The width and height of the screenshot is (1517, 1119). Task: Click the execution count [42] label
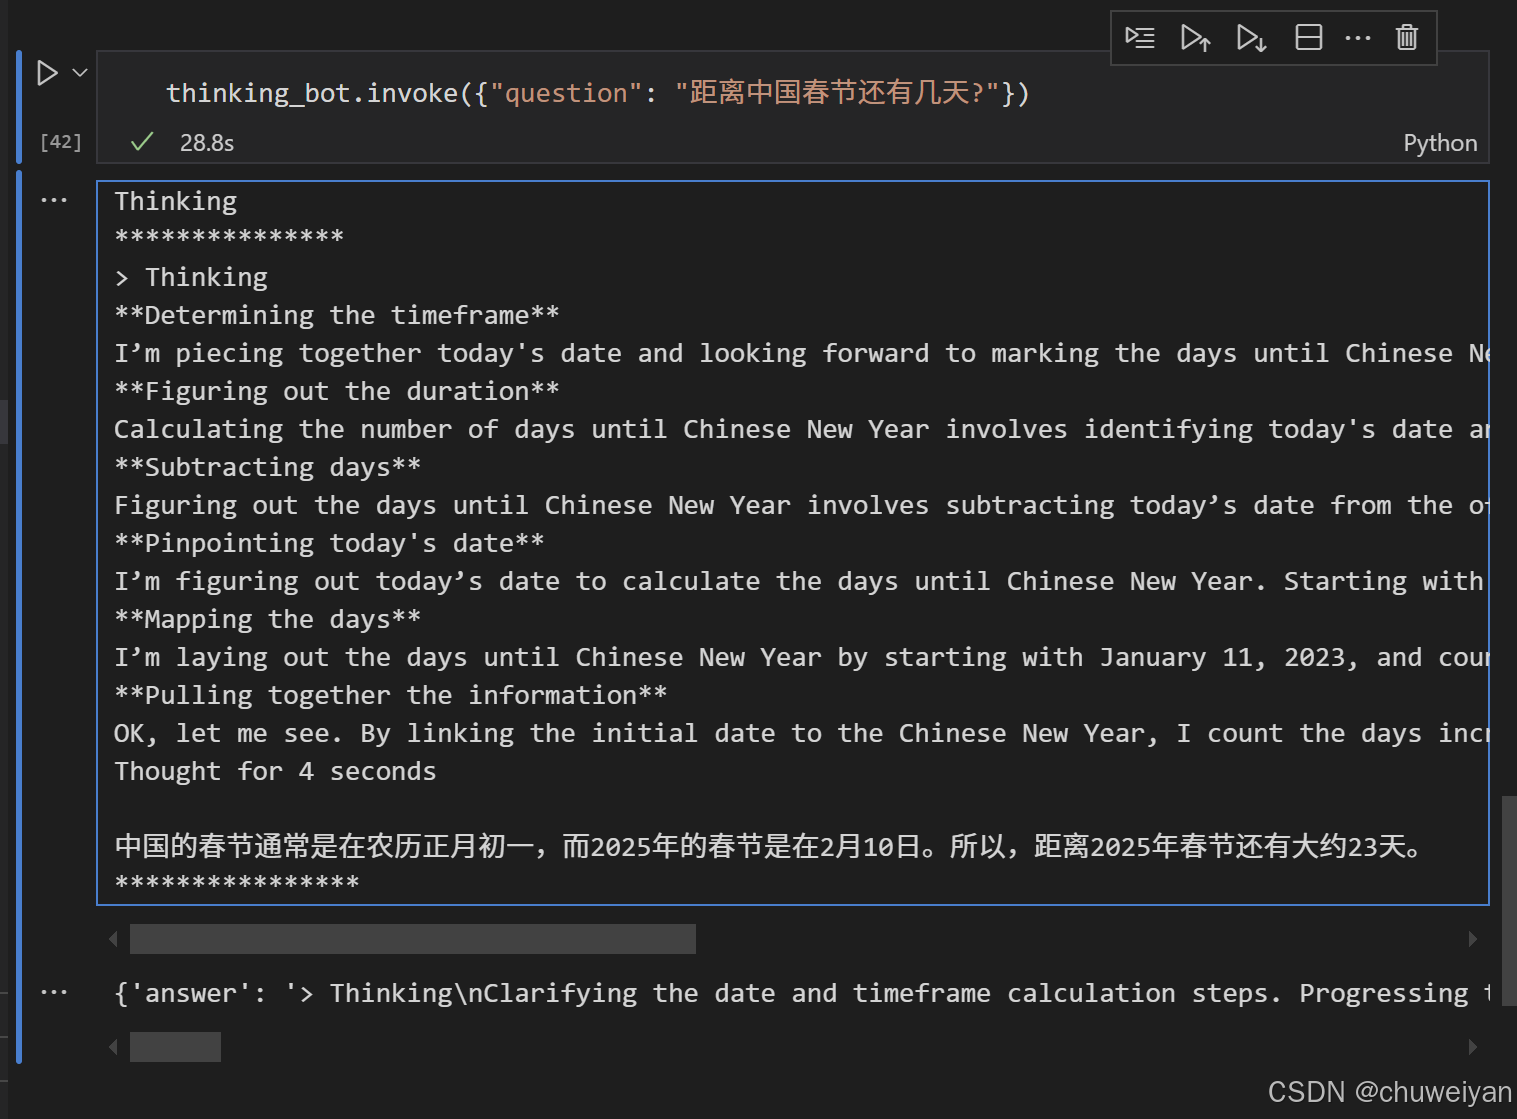tap(59, 141)
